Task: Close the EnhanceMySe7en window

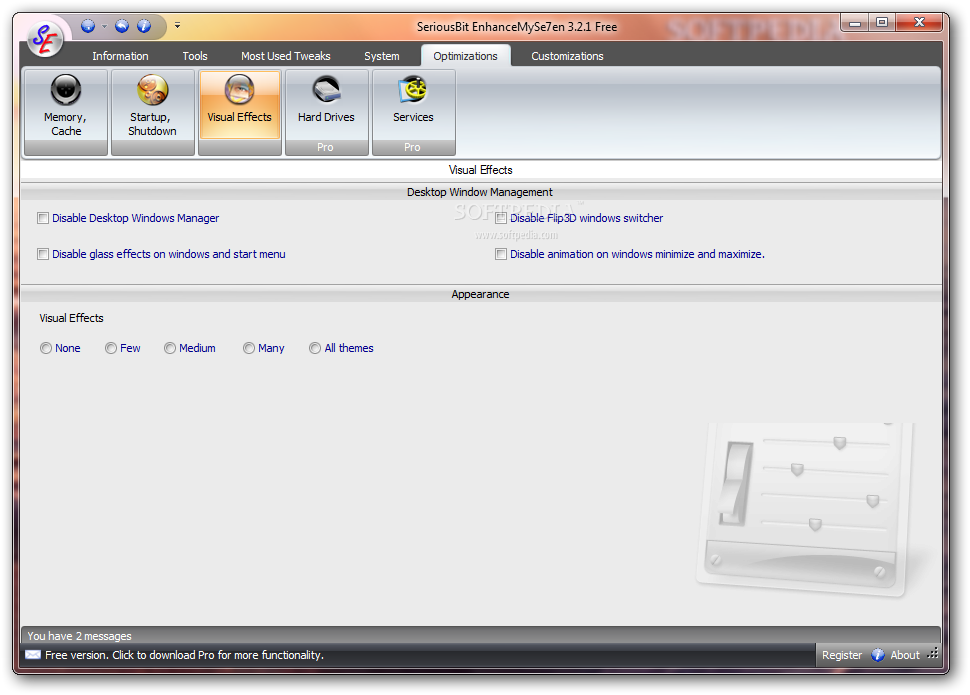Action: pos(919,23)
